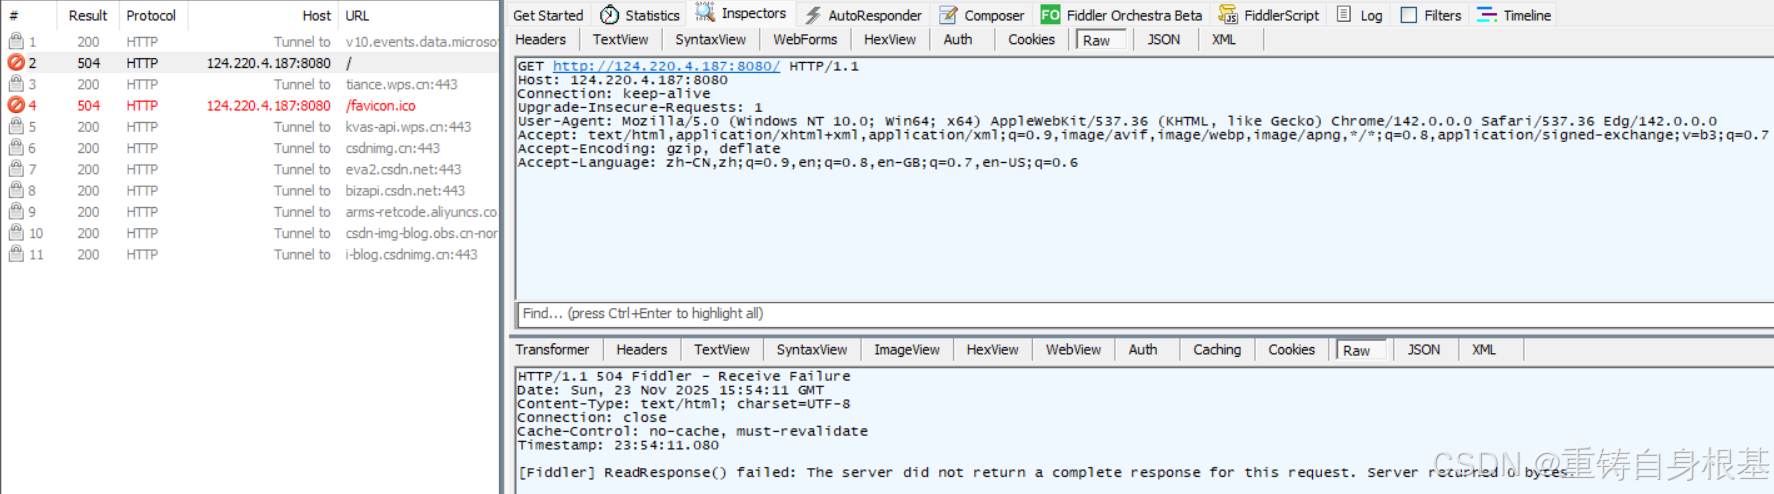1774x494 pixels.
Task: Toggle the Filters checkbox
Action: 1408,15
